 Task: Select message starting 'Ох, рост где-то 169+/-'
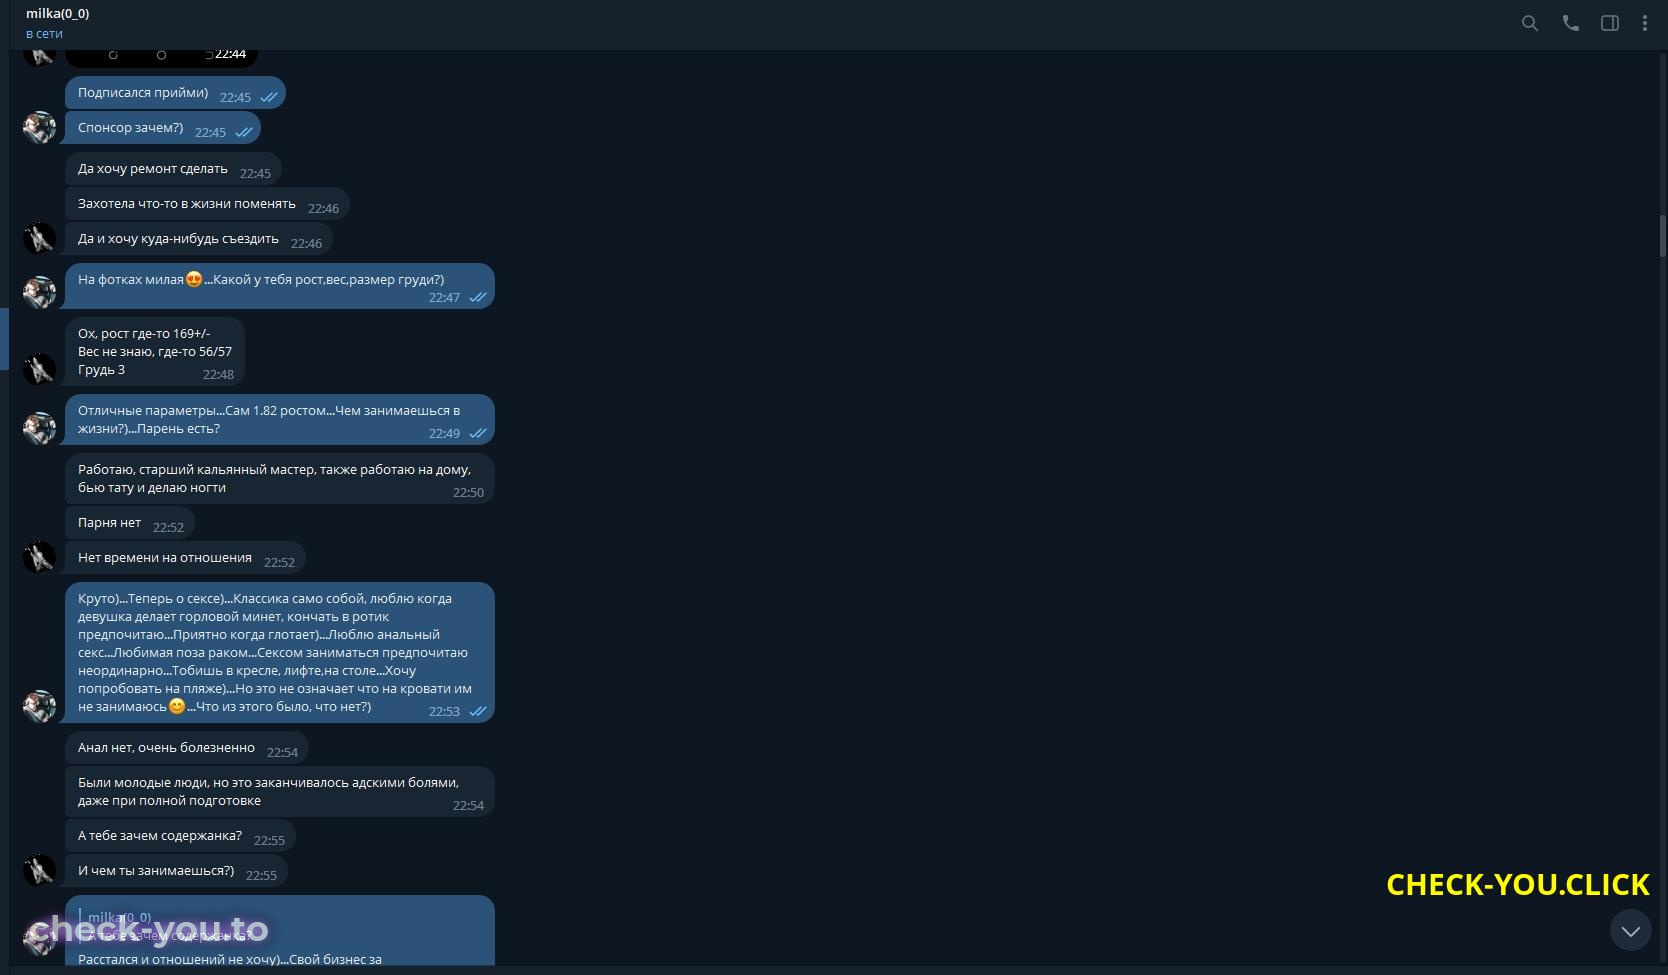(155, 352)
